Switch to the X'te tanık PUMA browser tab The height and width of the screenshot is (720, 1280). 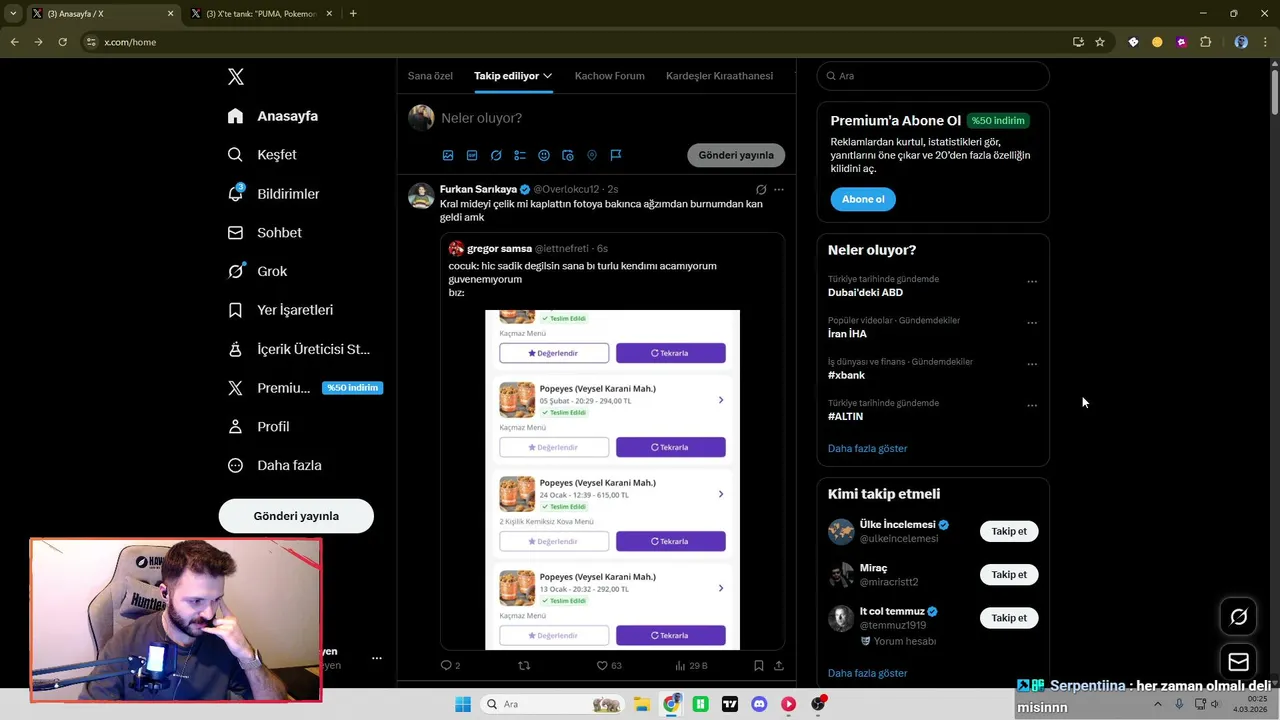(x=262, y=14)
